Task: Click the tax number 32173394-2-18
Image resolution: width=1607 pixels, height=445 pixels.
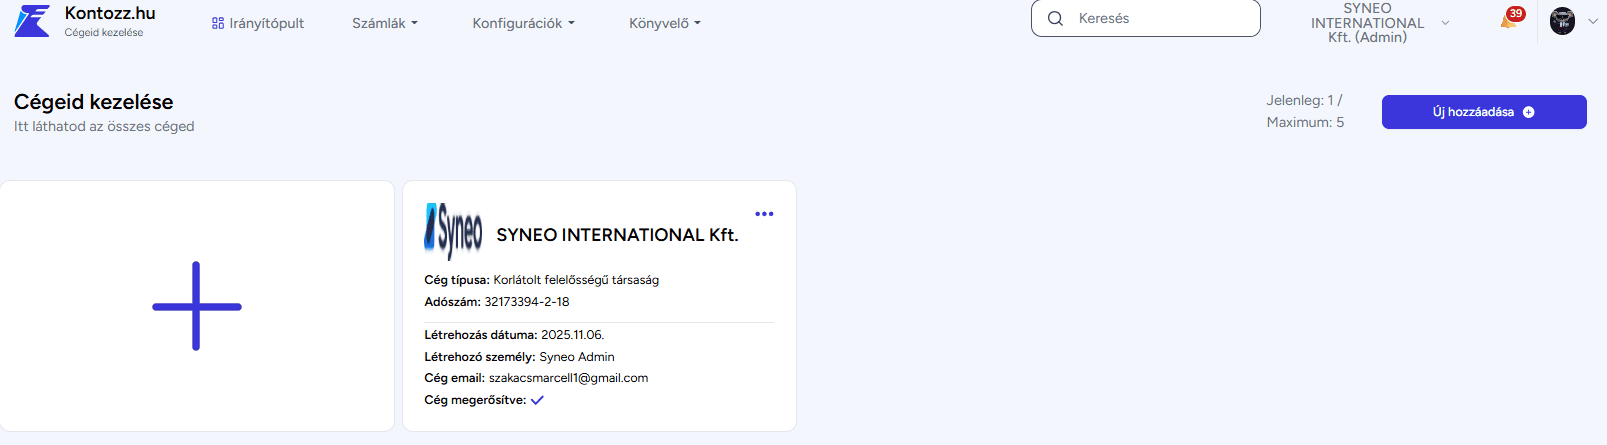Action: tap(527, 302)
